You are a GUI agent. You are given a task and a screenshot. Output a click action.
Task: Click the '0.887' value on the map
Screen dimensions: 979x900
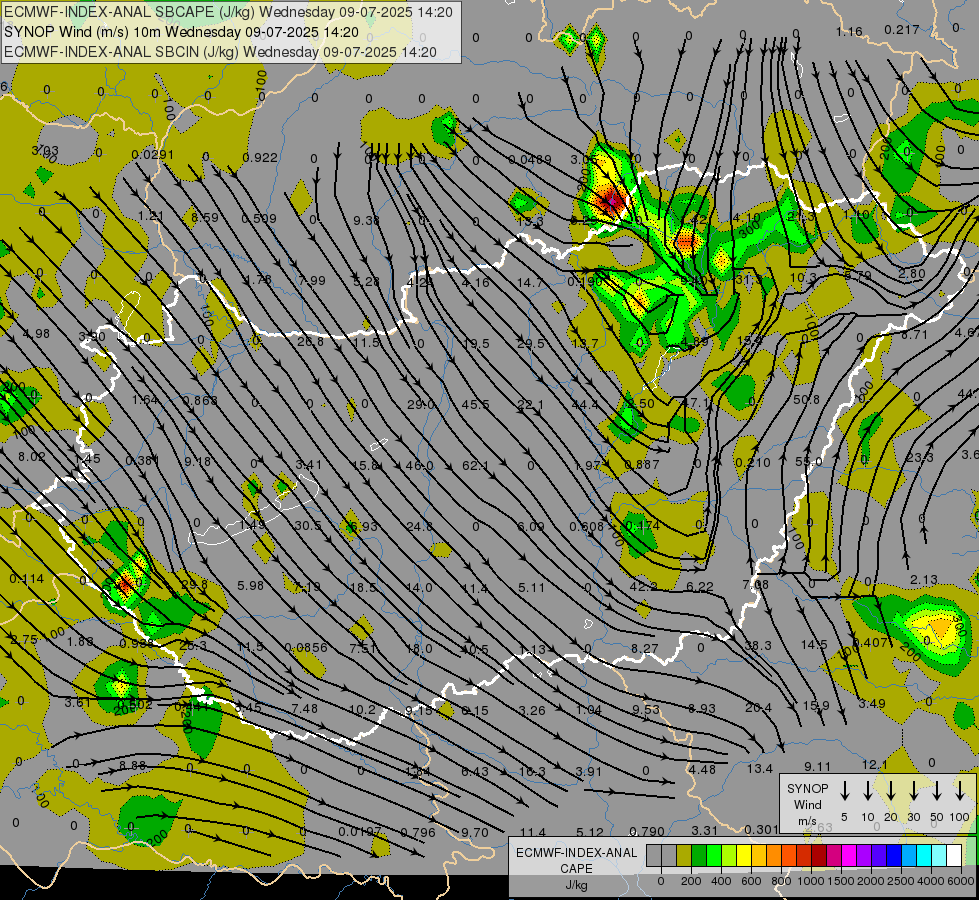pyautogui.click(x=642, y=464)
